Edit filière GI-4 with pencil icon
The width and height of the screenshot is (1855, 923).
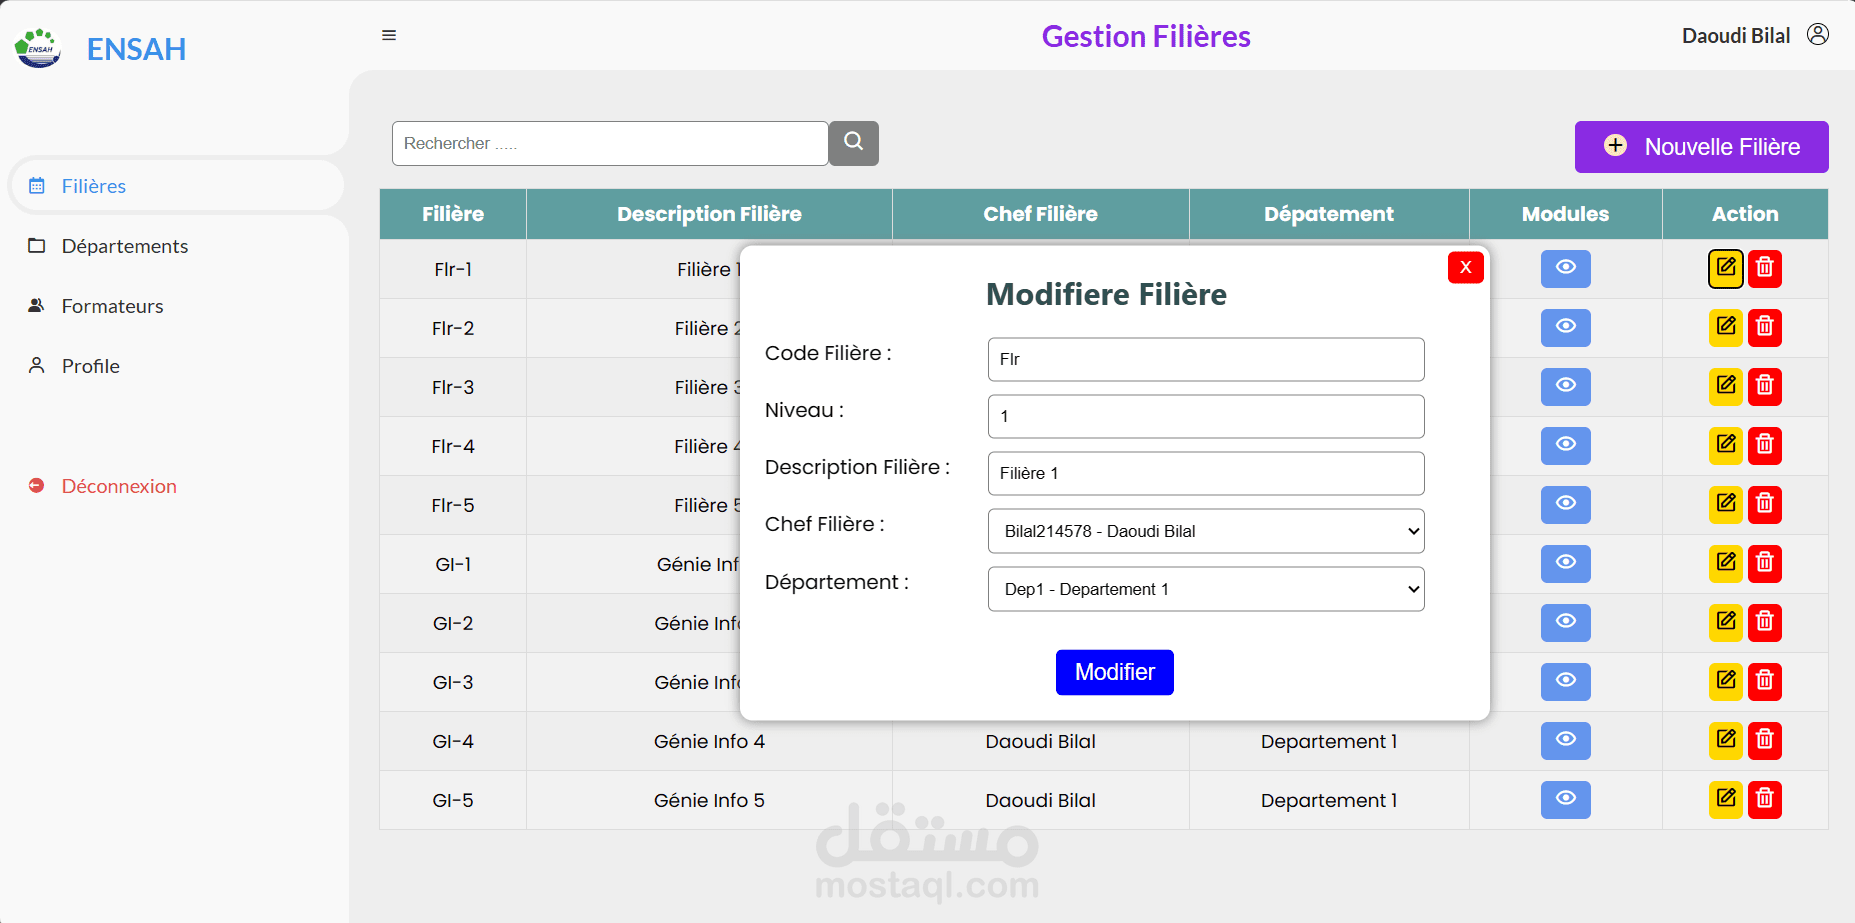click(x=1726, y=740)
